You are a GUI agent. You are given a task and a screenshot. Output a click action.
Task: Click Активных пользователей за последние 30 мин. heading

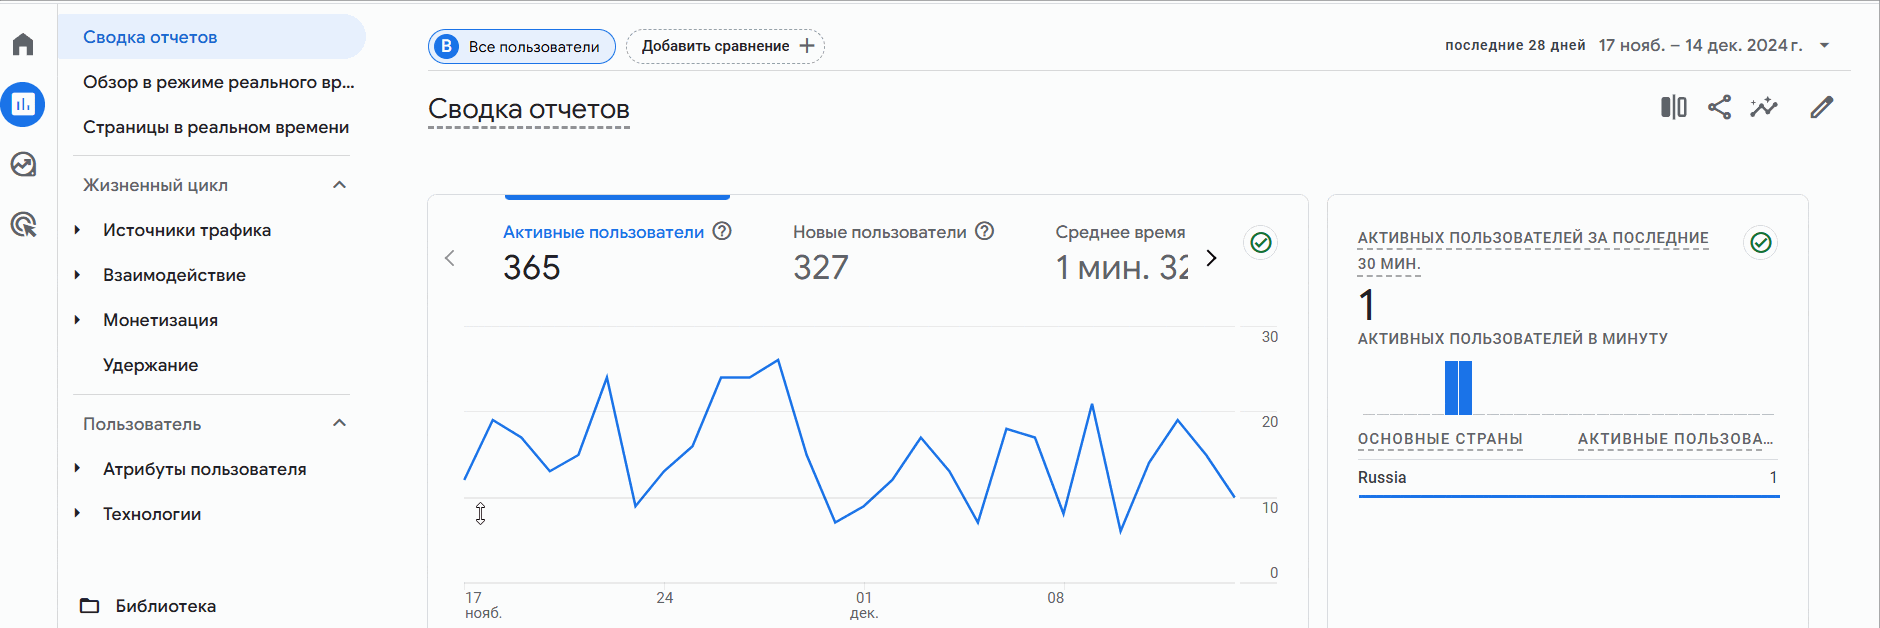coord(1533,250)
